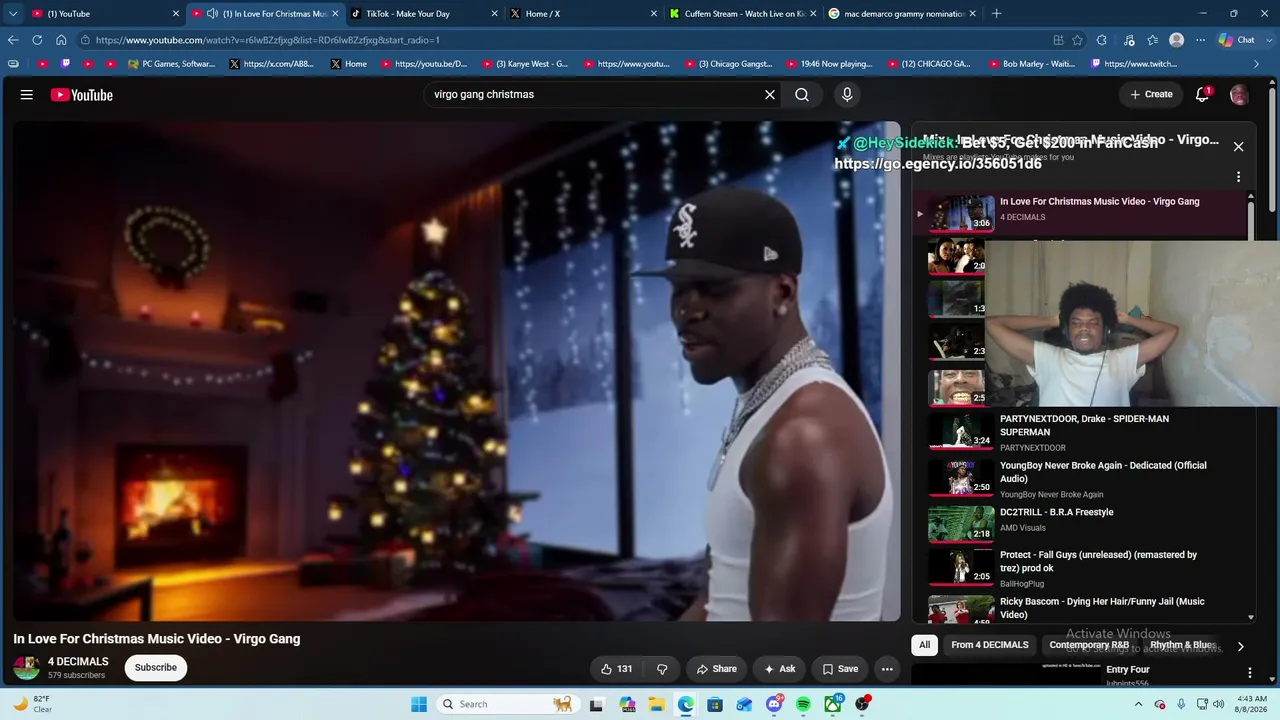This screenshot has width=1280, height=720.
Task: Open the browser Copilot Chat button
Action: (1237, 40)
